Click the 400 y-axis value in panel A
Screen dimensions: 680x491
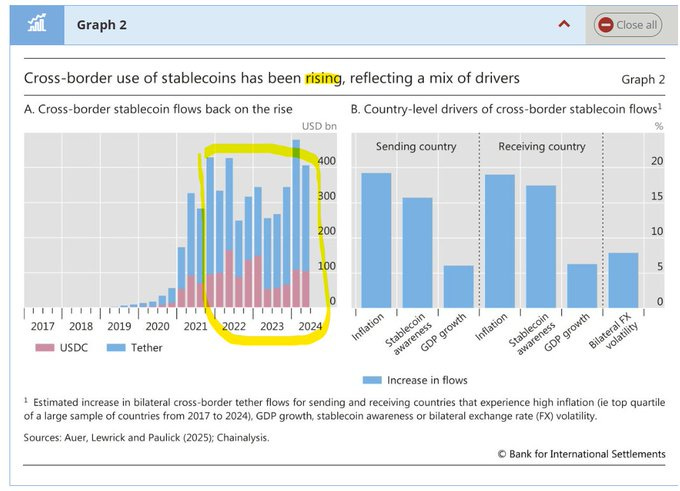[327, 161]
